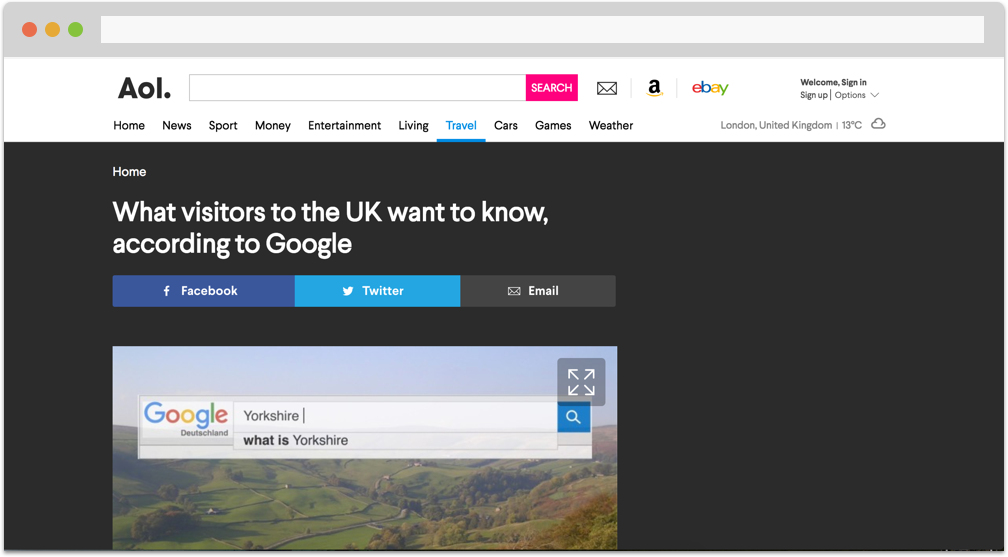
Task: Open the Money section
Action: click(273, 125)
